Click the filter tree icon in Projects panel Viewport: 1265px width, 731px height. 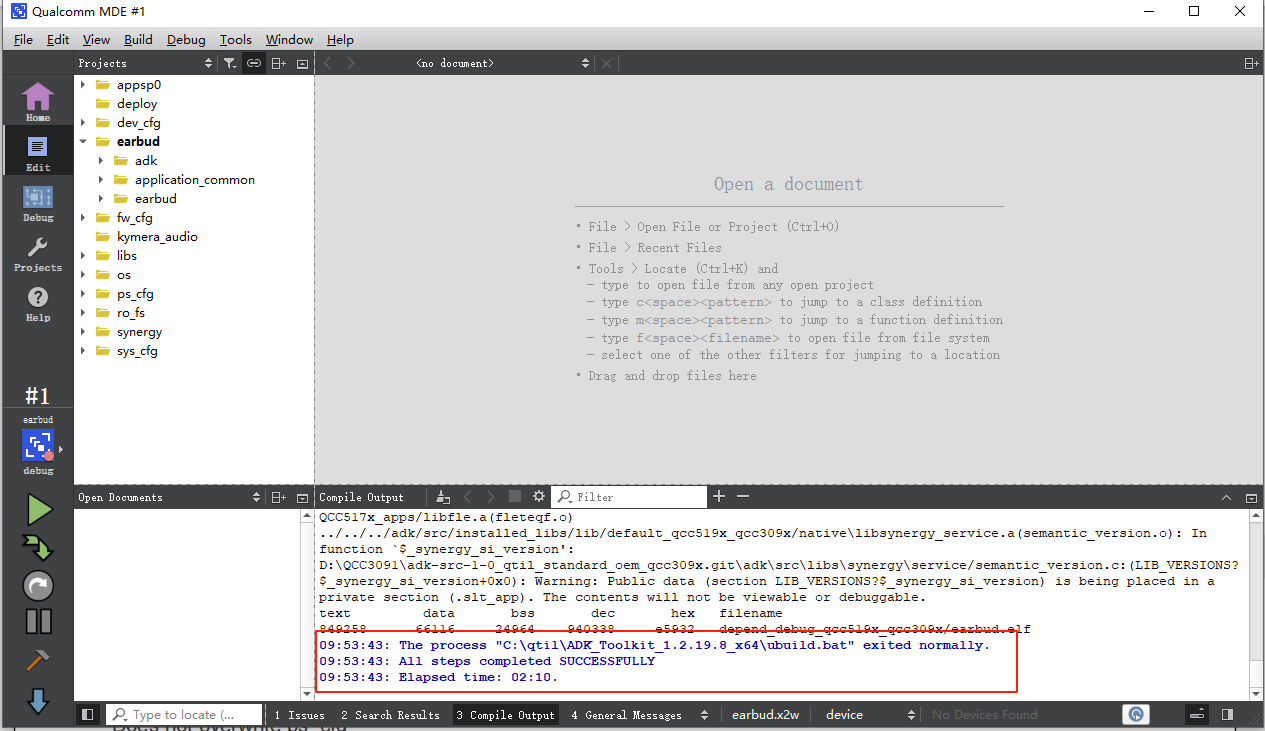[230, 63]
